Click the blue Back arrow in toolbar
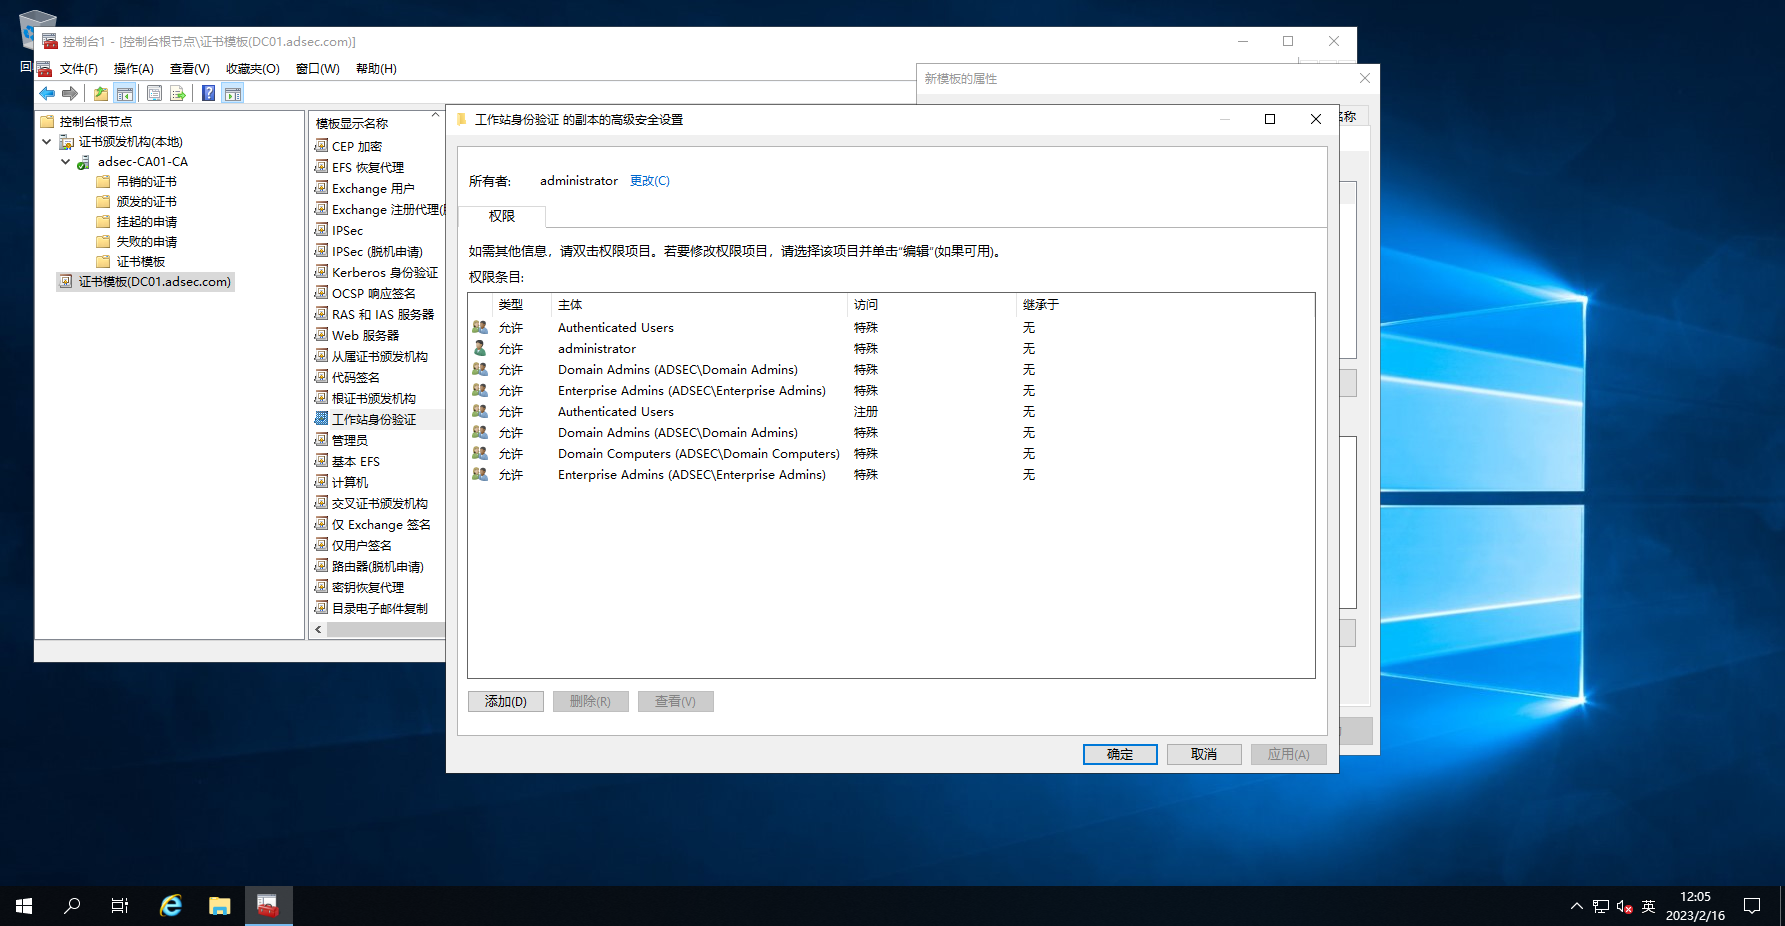 tap(47, 94)
